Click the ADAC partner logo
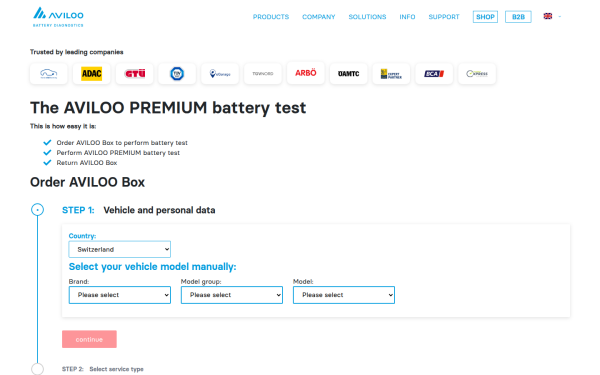 click(91, 73)
